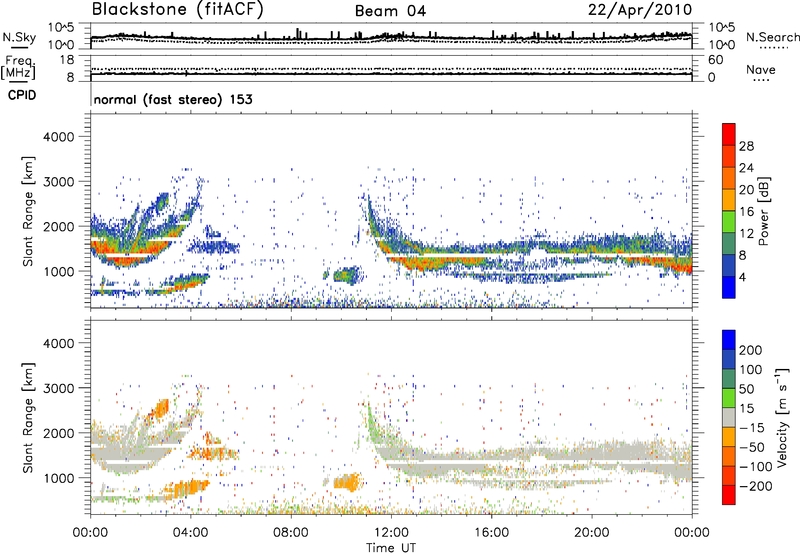Click the 'Power [dB]' colorbar label

(764, 211)
